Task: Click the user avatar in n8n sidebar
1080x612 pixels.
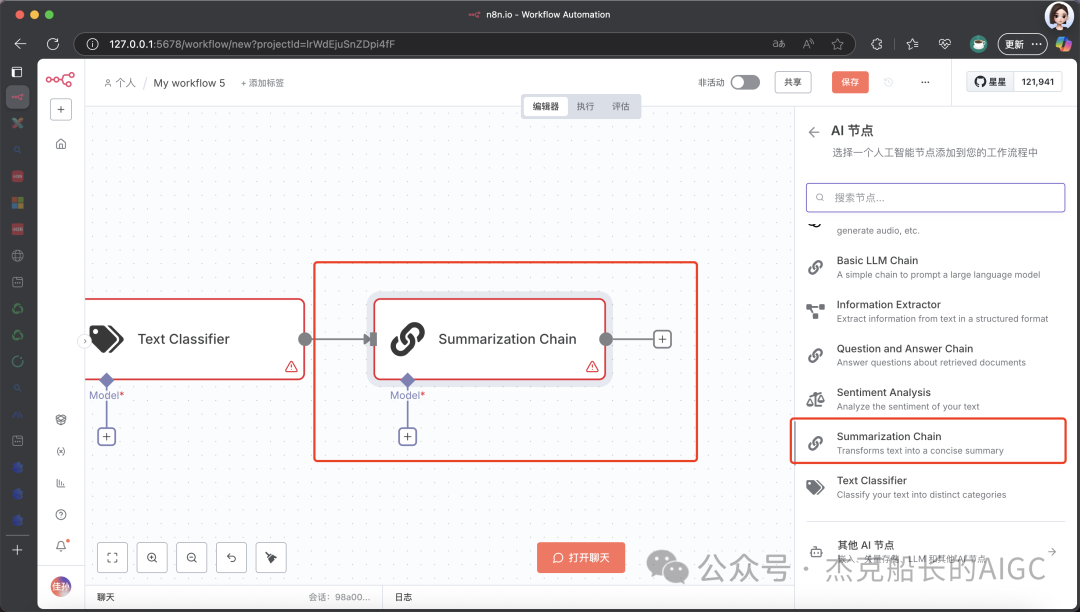Action: click(61, 587)
